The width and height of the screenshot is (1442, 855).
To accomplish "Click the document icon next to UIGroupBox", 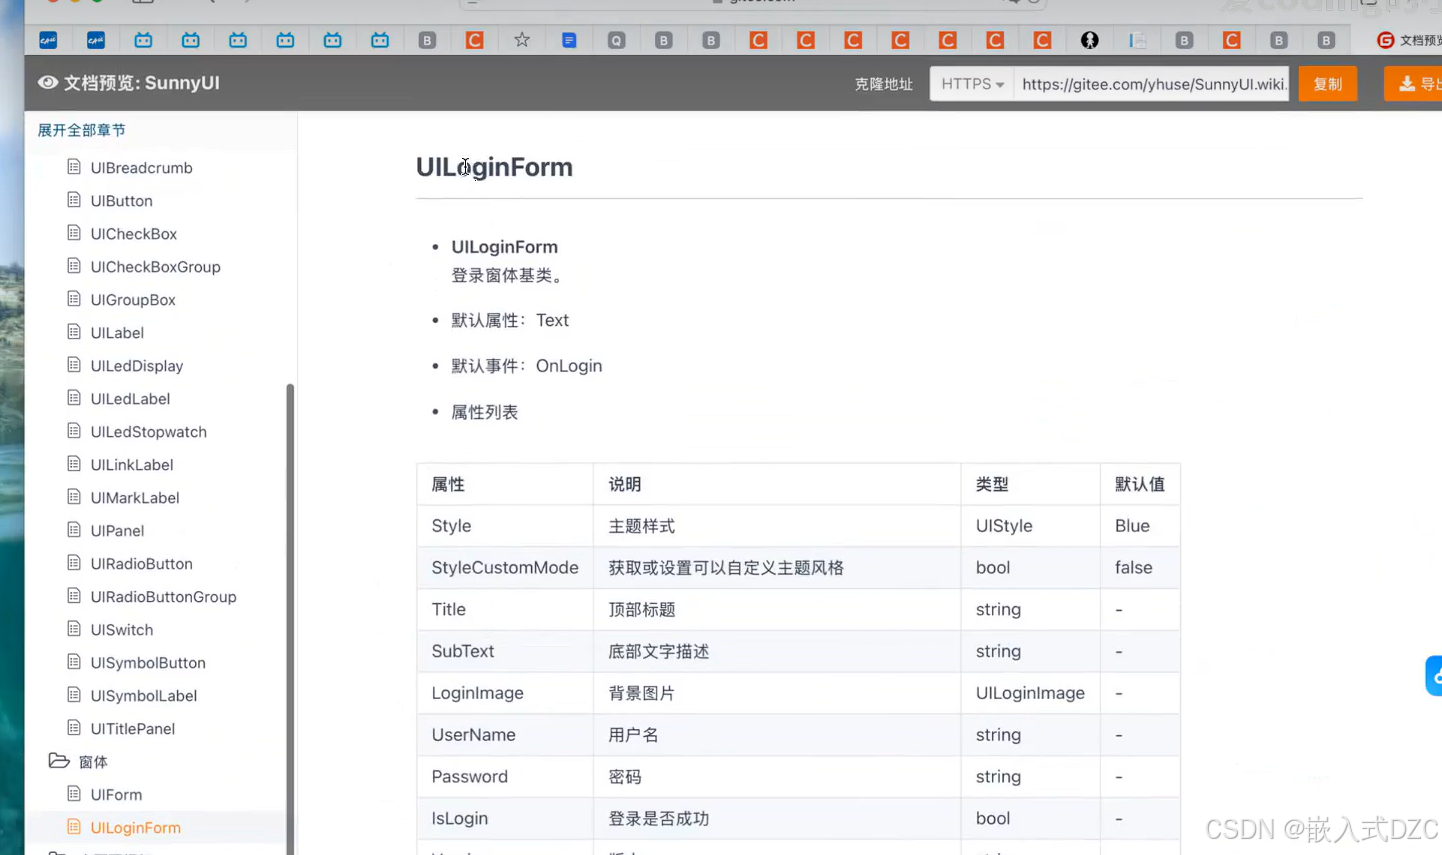I will coord(74,299).
